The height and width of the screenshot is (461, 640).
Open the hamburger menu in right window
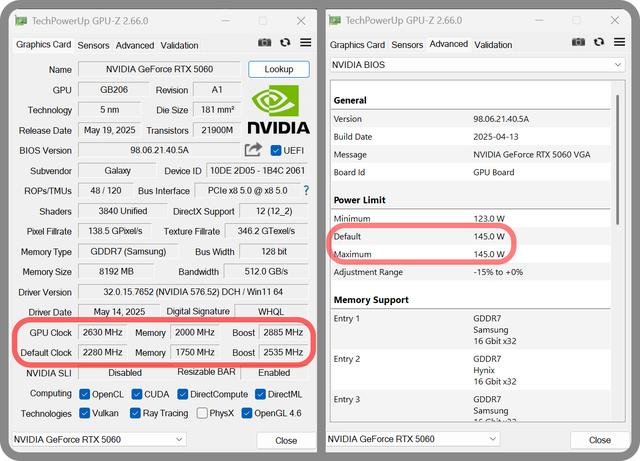click(x=620, y=42)
